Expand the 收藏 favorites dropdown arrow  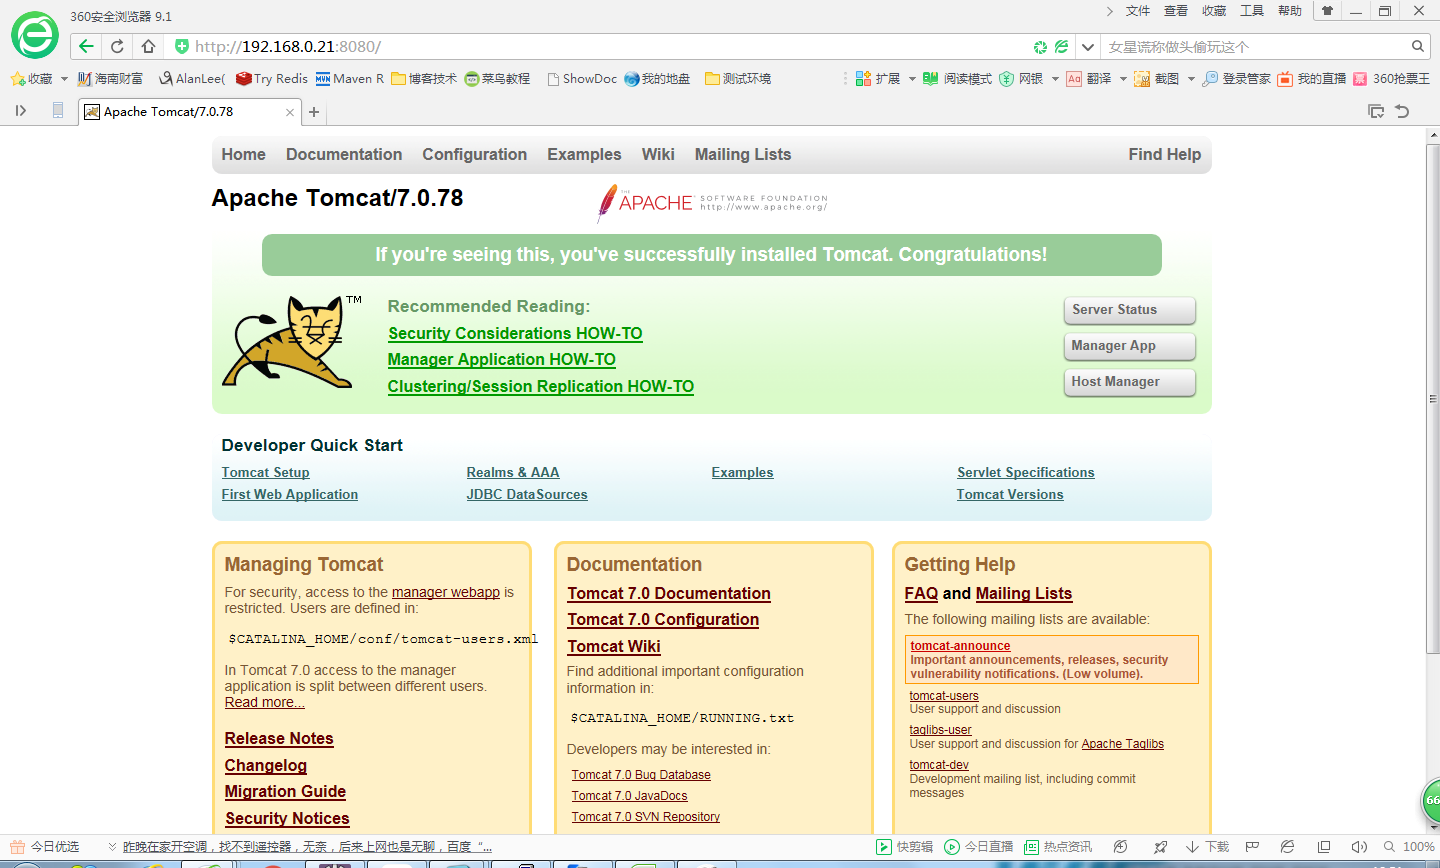tap(64, 79)
